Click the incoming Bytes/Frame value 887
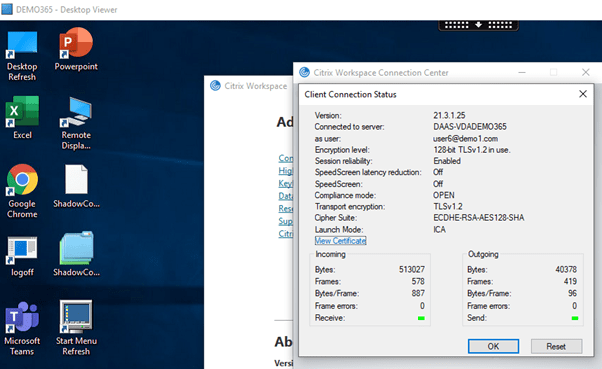602x369 pixels. [418, 293]
